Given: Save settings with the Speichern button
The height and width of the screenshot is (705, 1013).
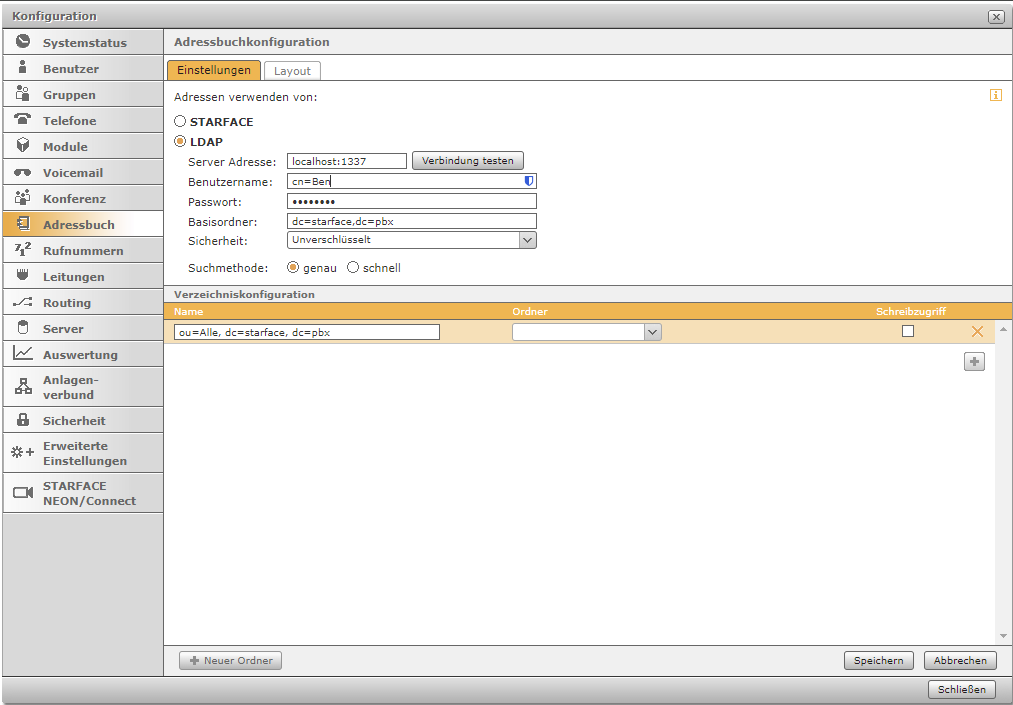Looking at the screenshot, I should [x=879, y=660].
